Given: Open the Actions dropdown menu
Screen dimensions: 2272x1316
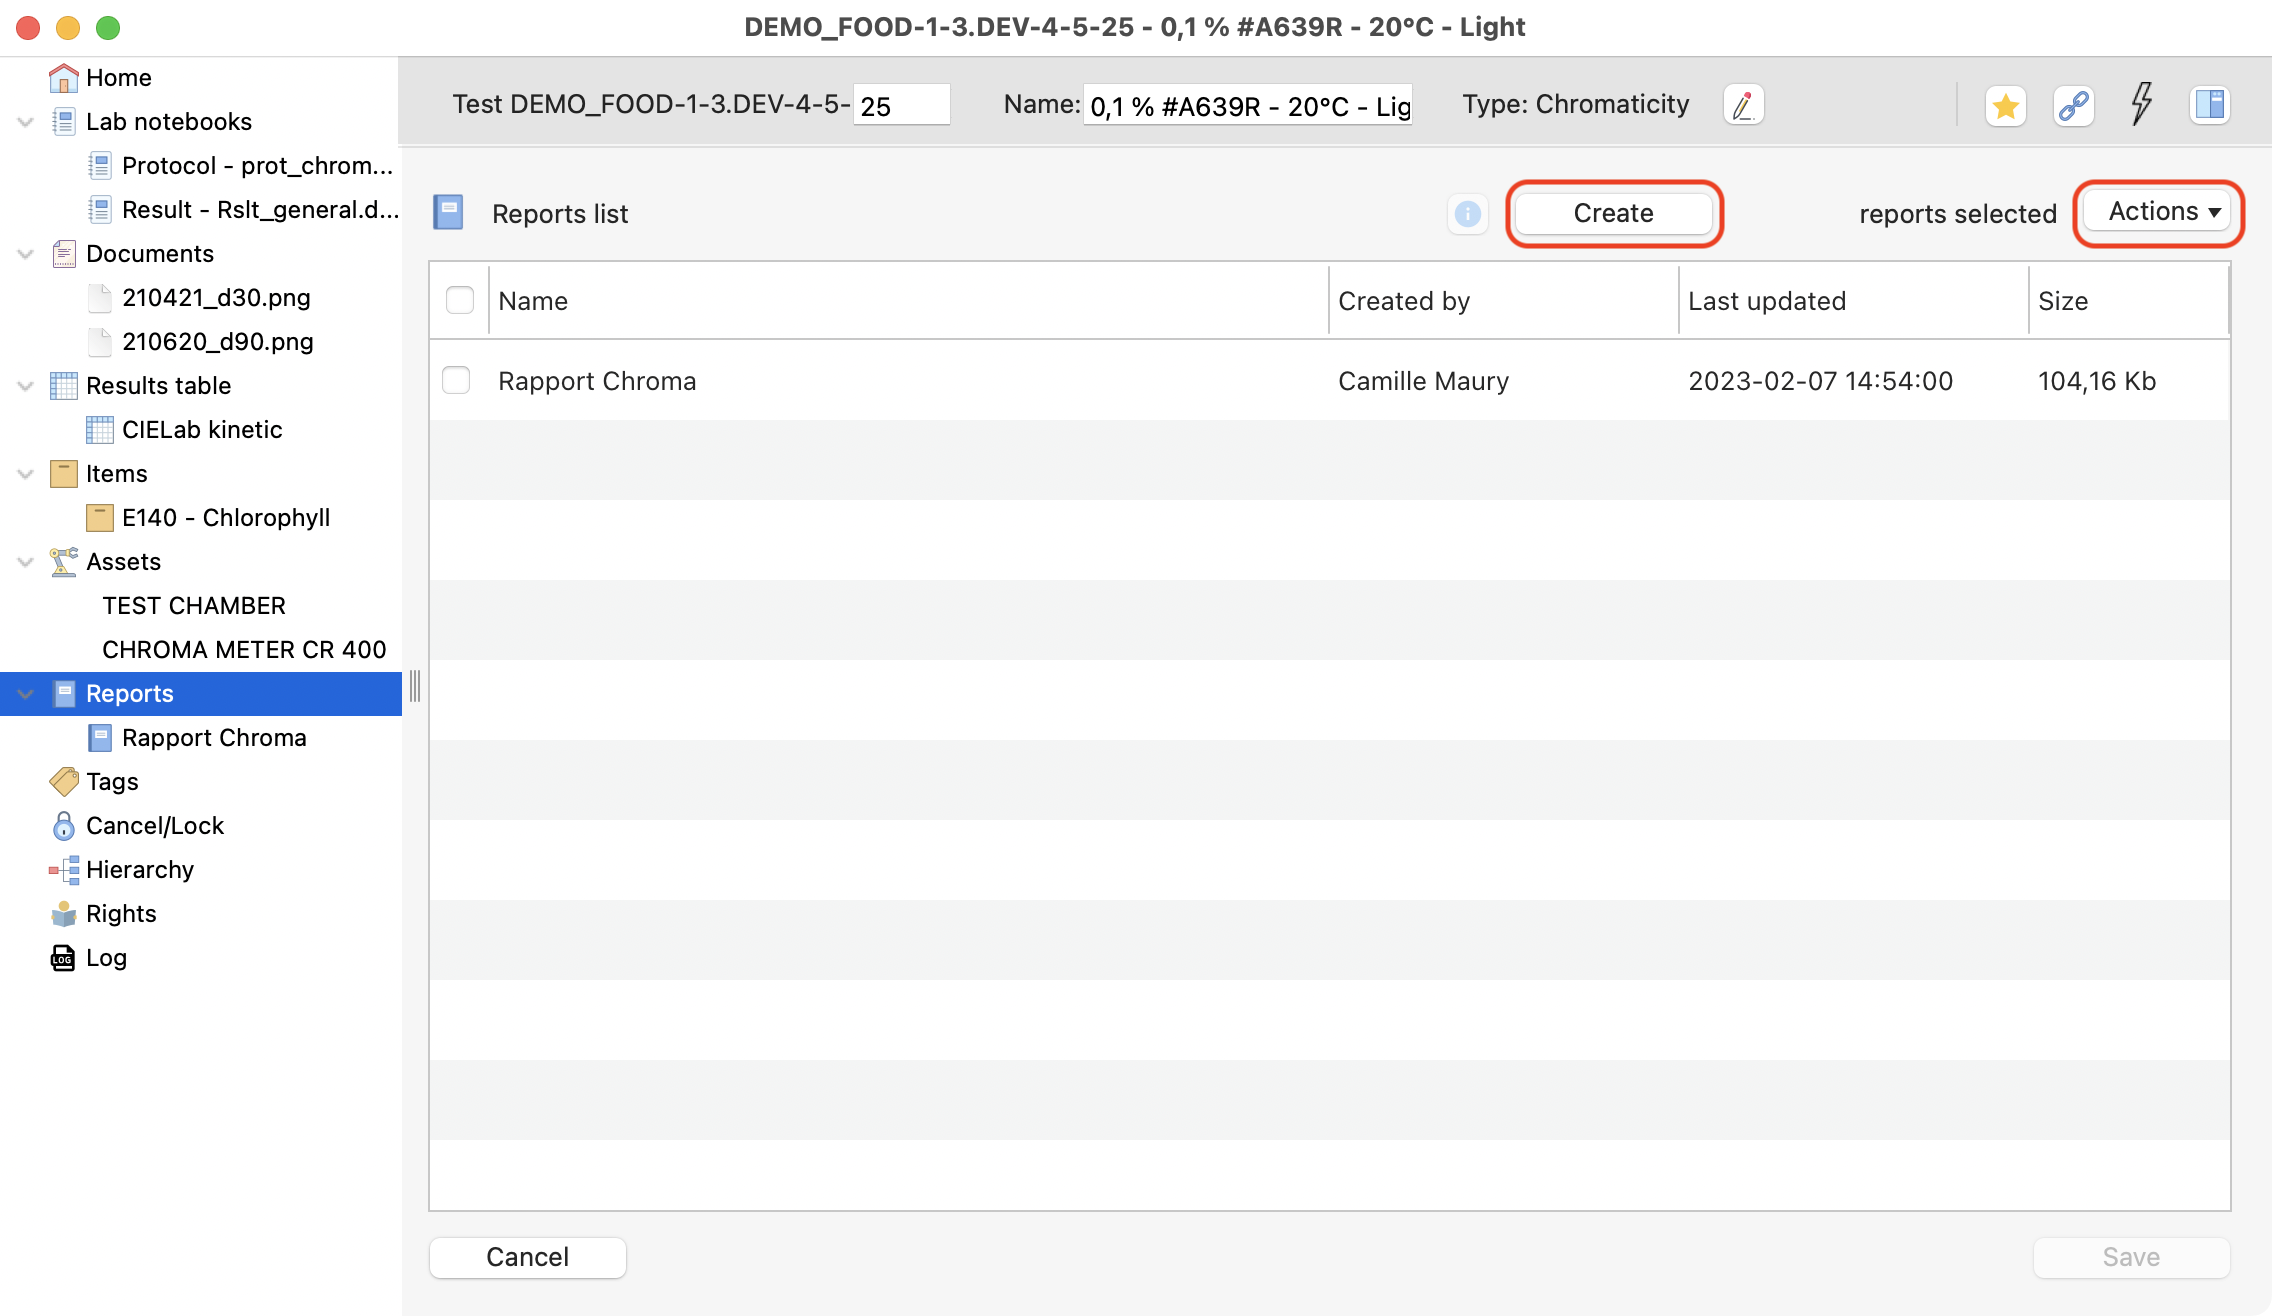Looking at the screenshot, I should (2158, 212).
